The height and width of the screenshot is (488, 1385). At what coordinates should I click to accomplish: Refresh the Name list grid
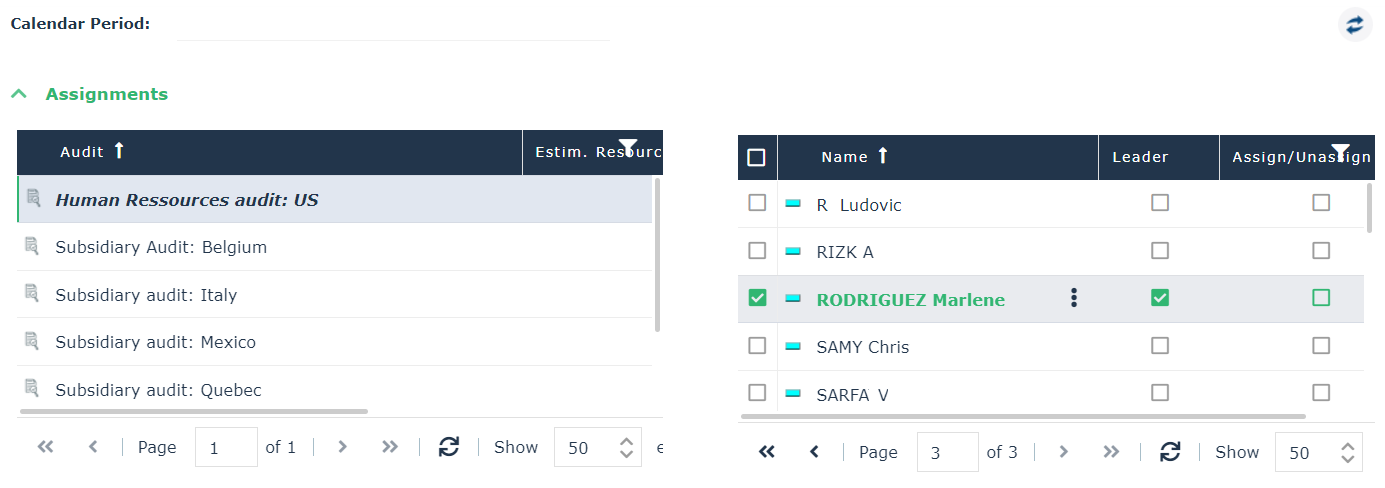[1170, 452]
